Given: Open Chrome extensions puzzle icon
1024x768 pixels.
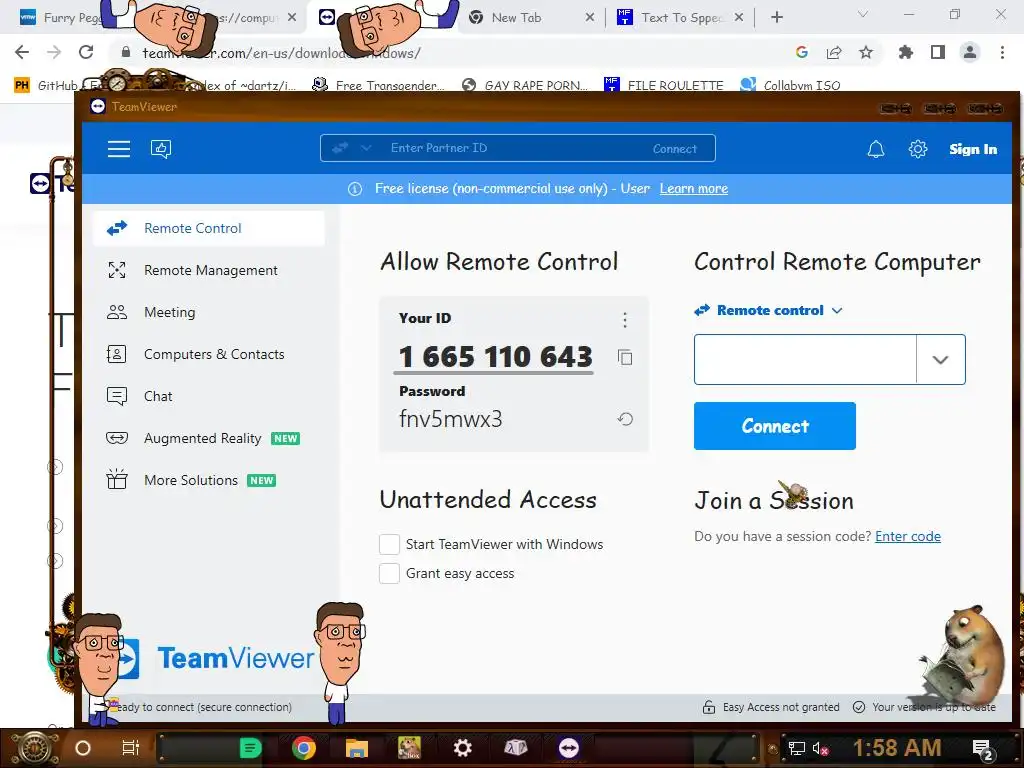Looking at the screenshot, I should point(906,52).
